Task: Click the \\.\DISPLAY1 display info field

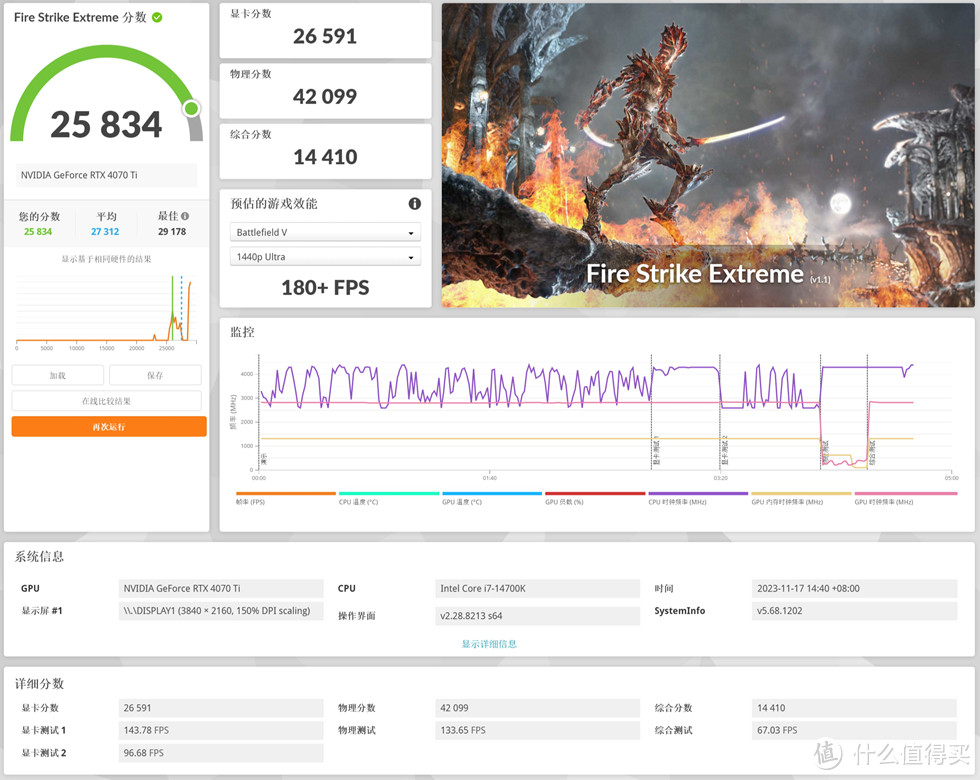Action: coord(221,611)
